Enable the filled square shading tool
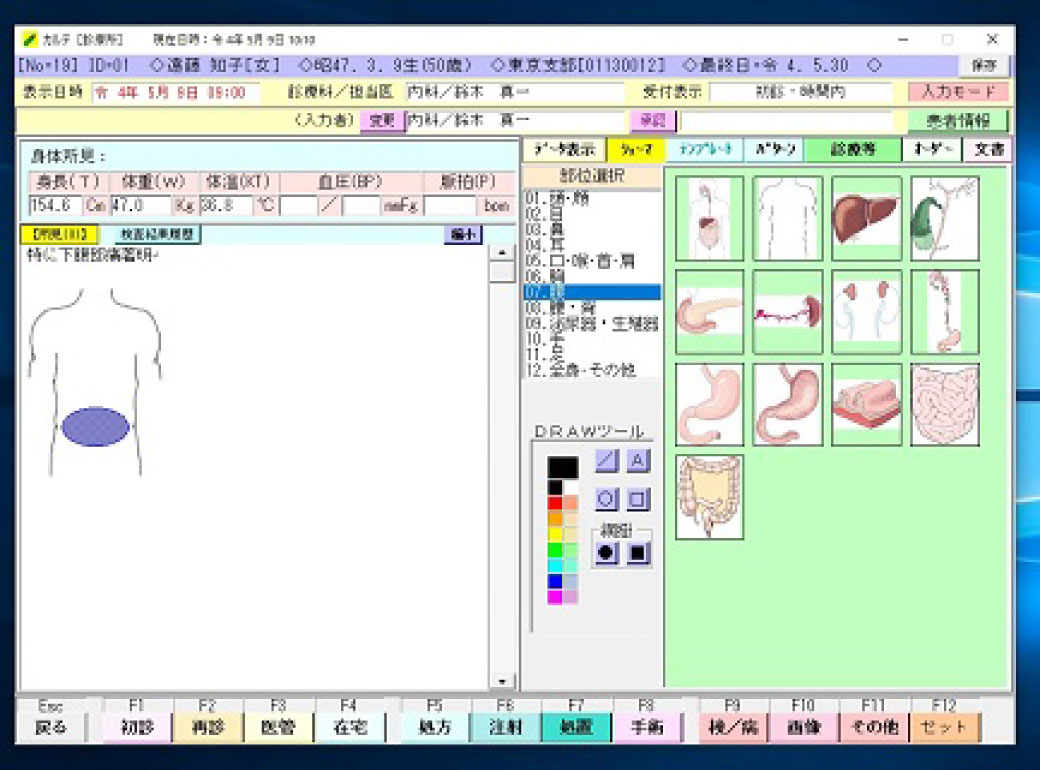Image resolution: width=1040 pixels, height=770 pixels. (x=638, y=552)
